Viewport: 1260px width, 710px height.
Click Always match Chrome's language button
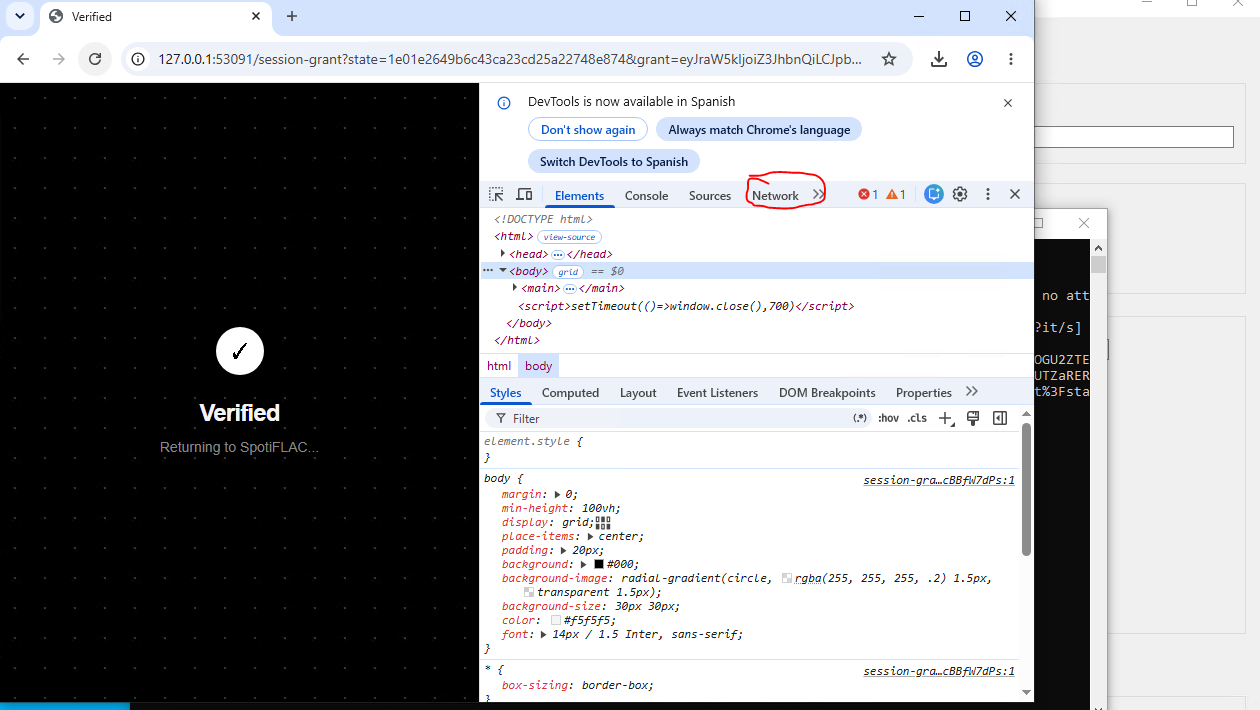[759, 130]
